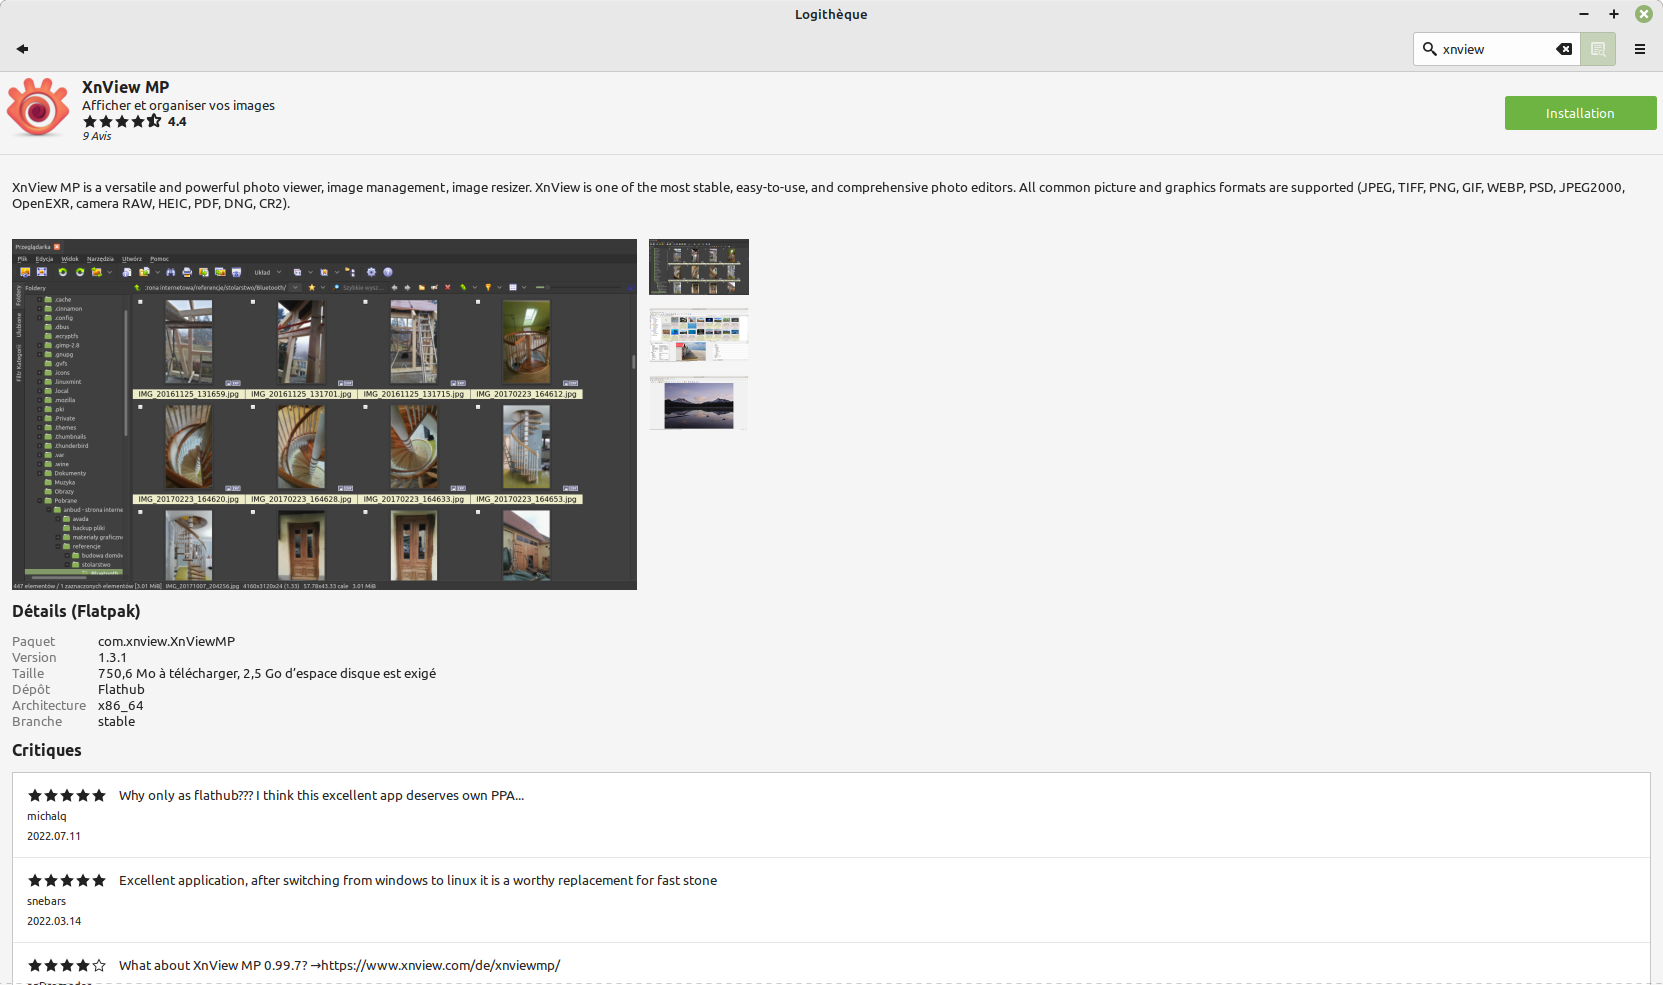Image resolution: width=1663 pixels, height=985 pixels.
Task: Toggle the search-in-summaries button beside the search box
Action: click(x=1598, y=49)
